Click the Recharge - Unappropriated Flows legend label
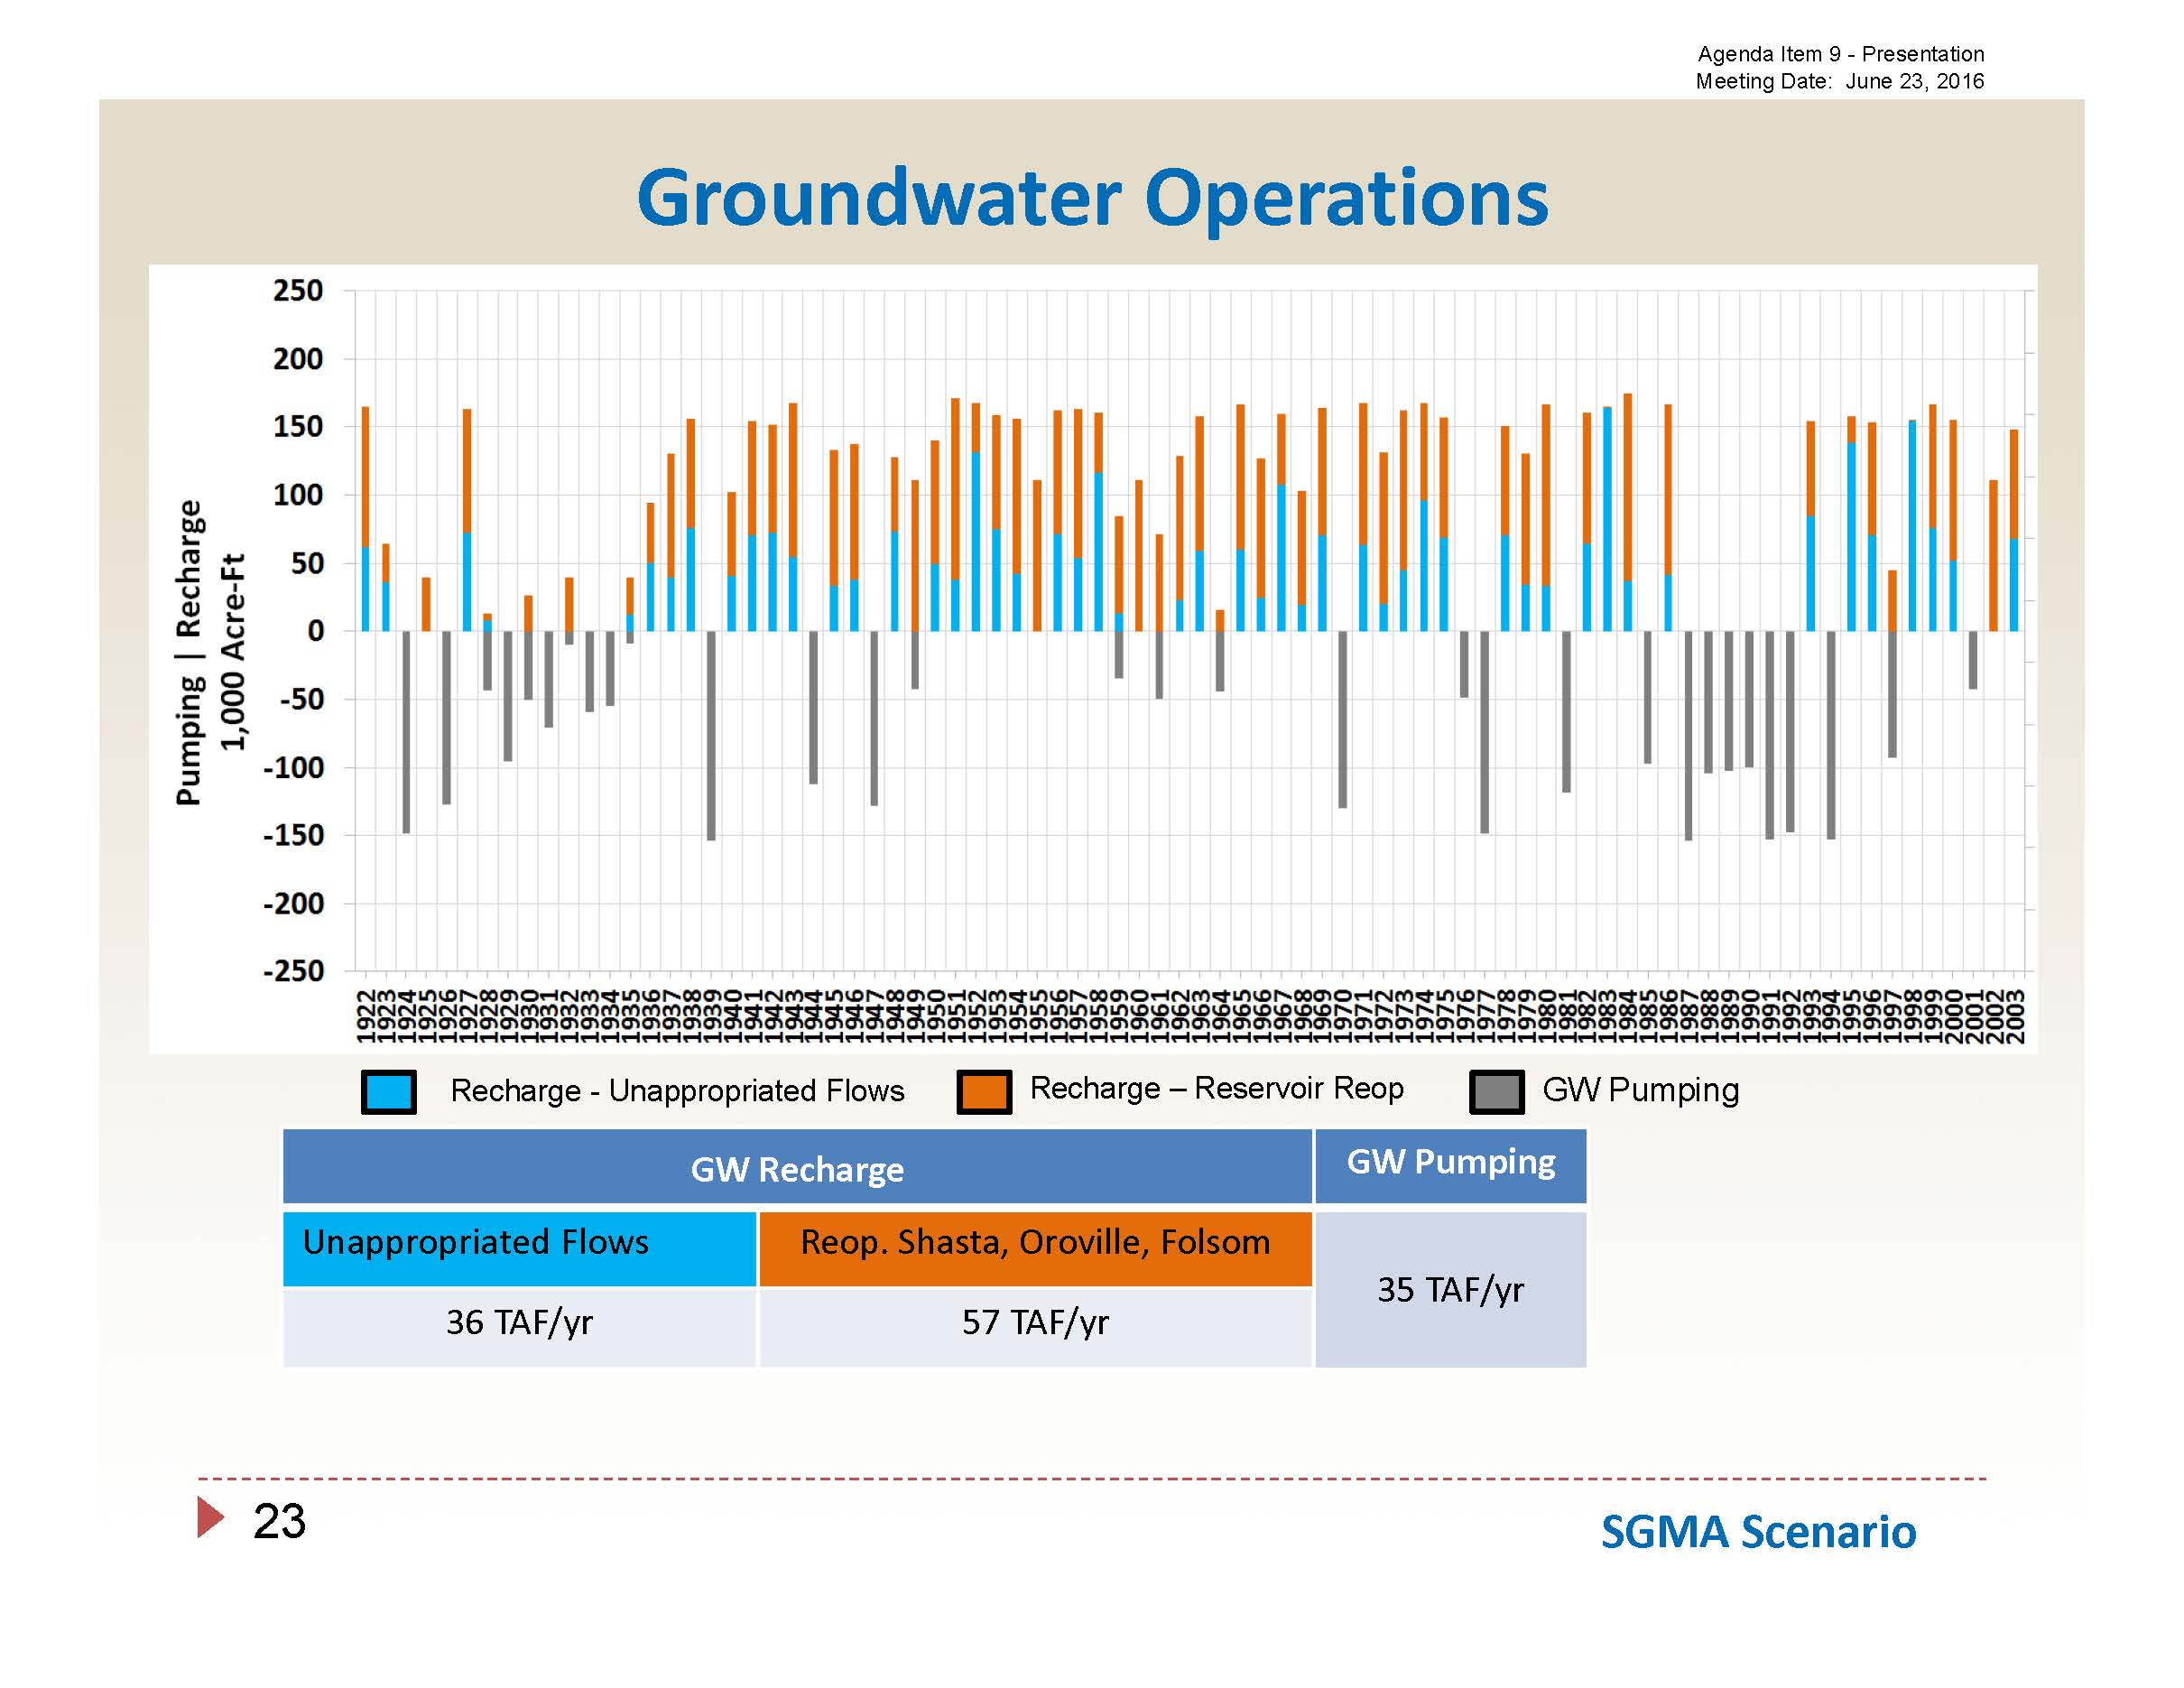The height and width of the screenshot is (1688, 2184). point(677,1090)
